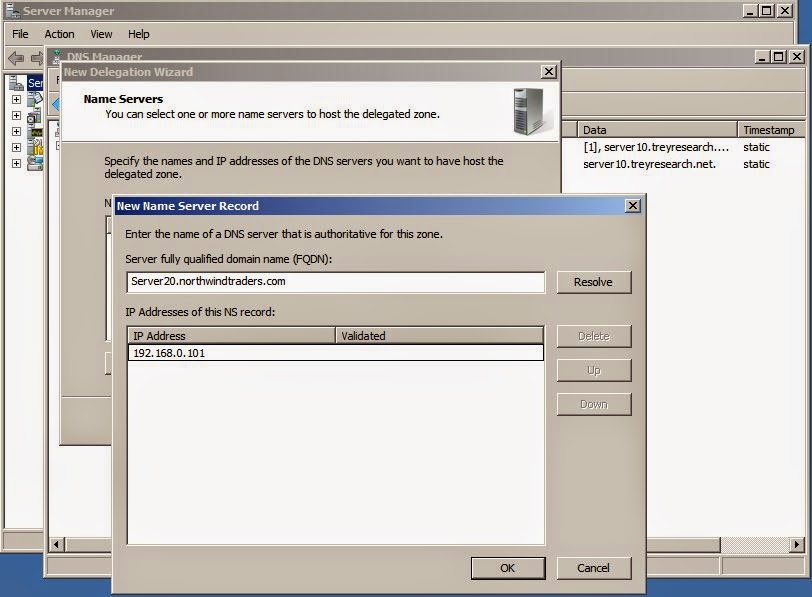Click the Server Manager title bar icon
Image resolution: width=812 pixels, height=597 pixels.
point(13,10)
